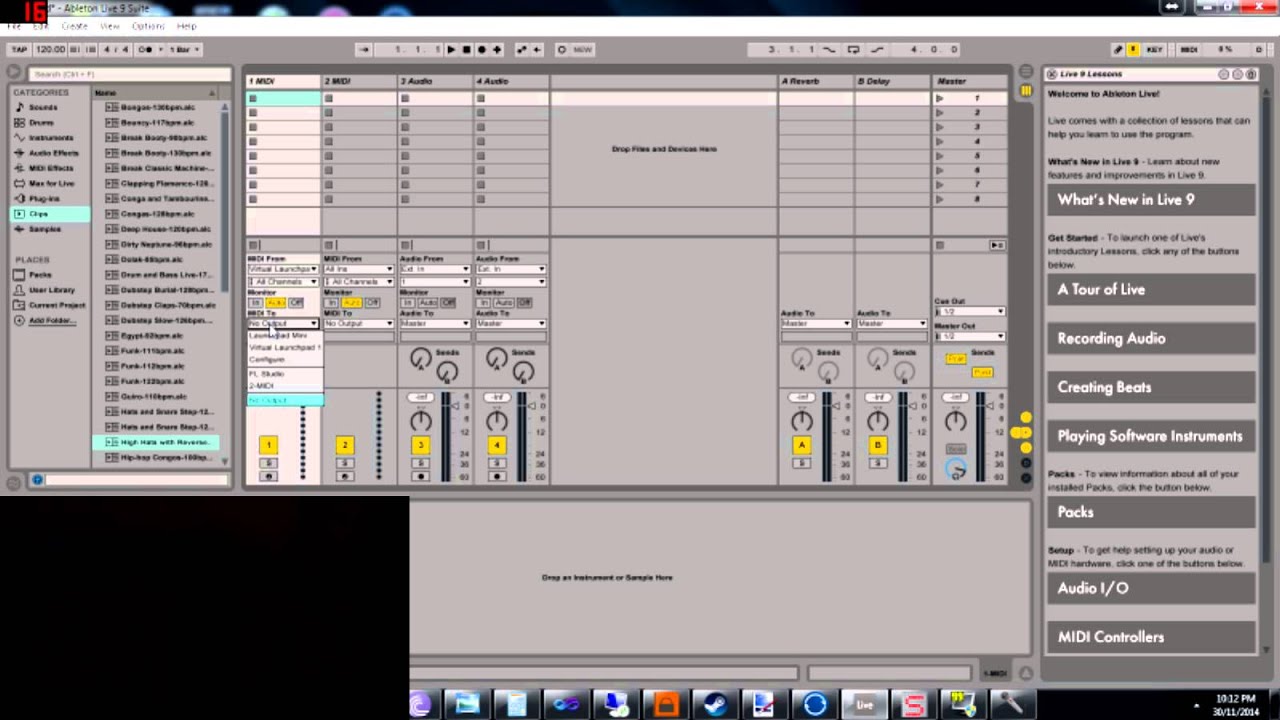Image resolution: width=1280 pixels, height=720 pixels.
Task: Open track 2 MIDI To dropdown
Action: coord(359,324)
